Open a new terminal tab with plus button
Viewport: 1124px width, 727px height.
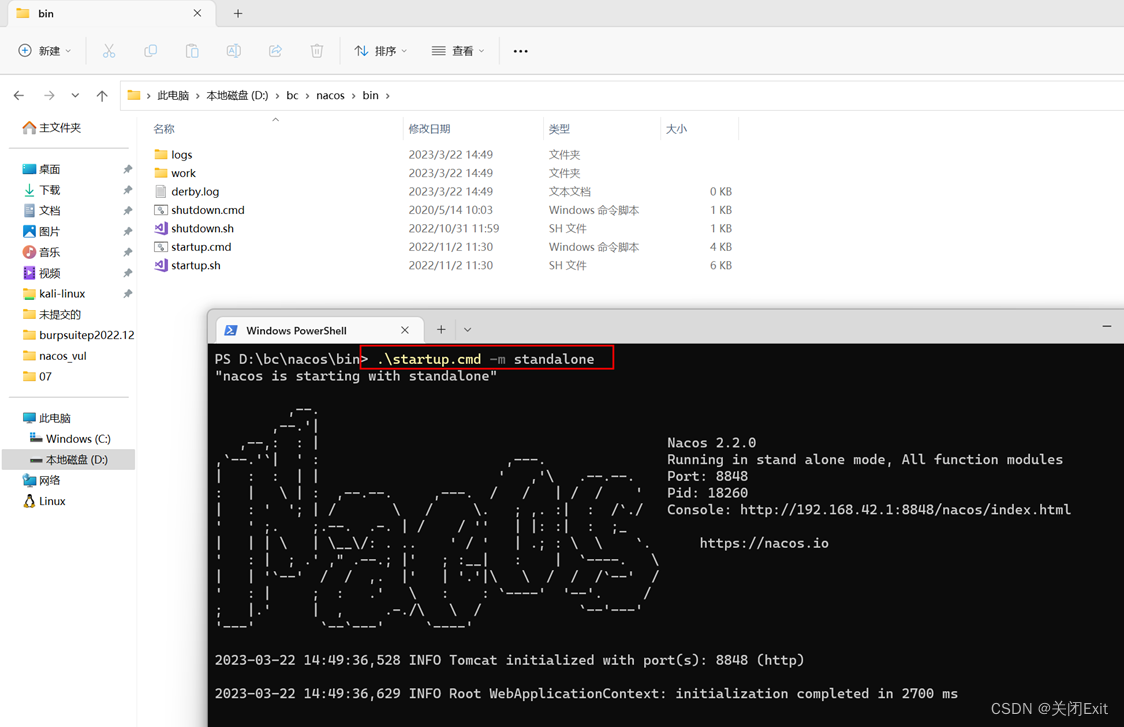[440, 330]
